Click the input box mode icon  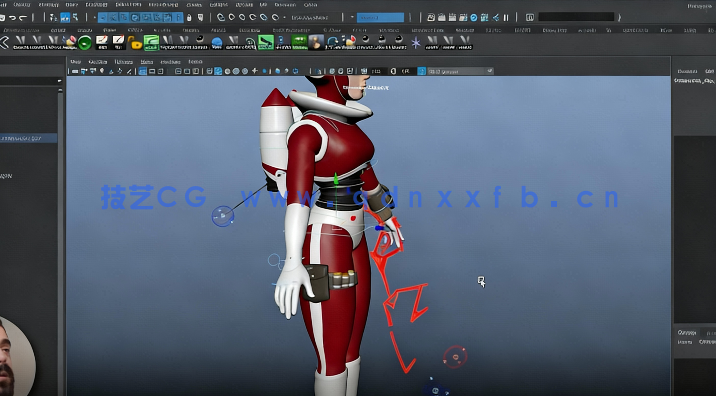click(530, 18)
